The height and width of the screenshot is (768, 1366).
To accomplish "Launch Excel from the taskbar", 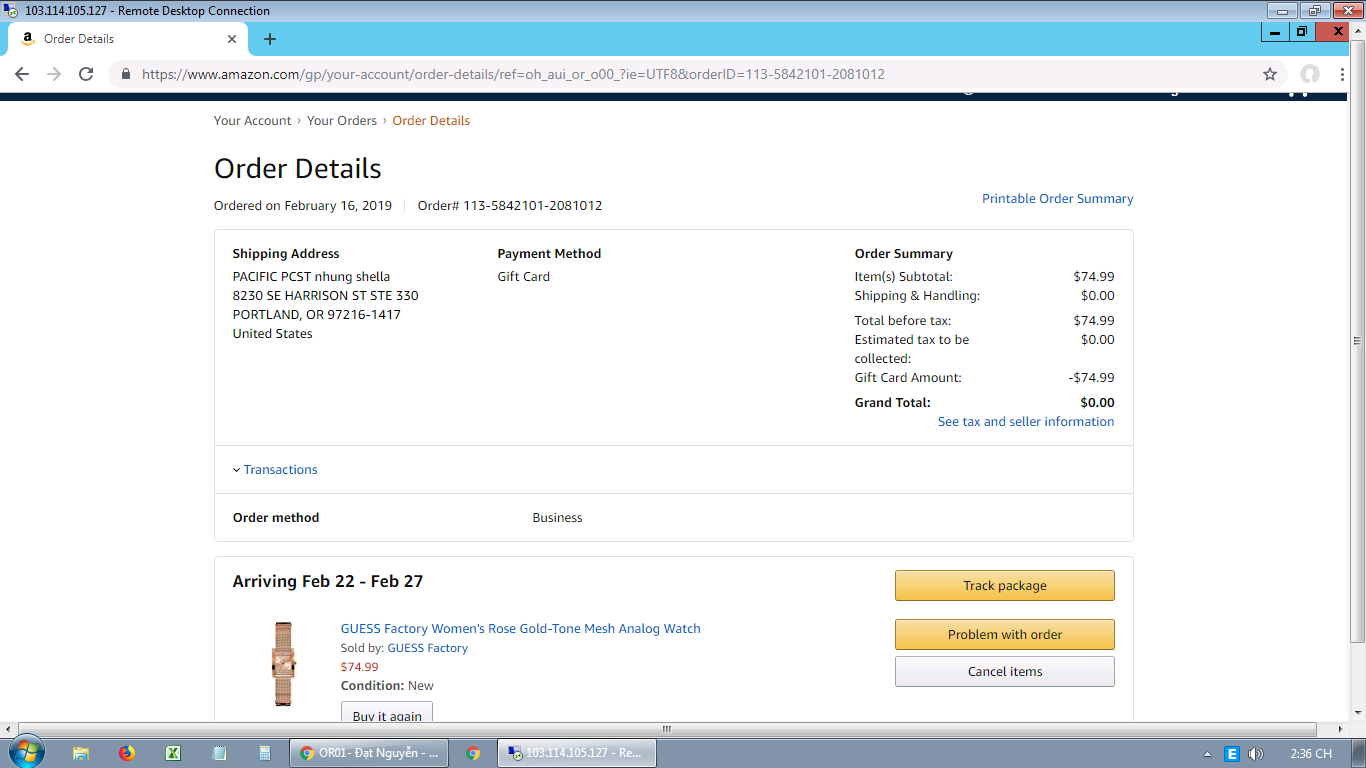I will pos(173,753).
